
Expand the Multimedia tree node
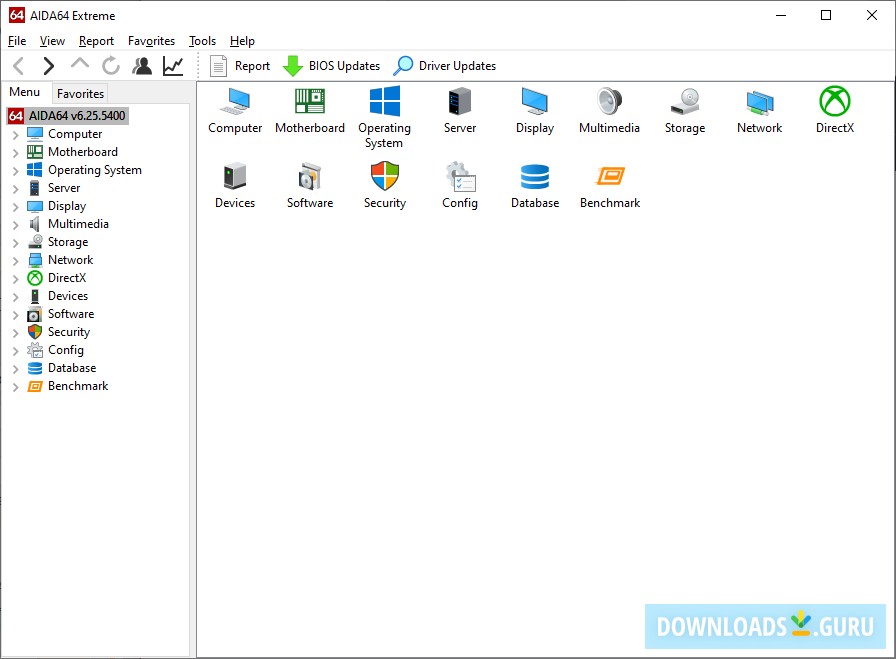click(x=15, y=225)
